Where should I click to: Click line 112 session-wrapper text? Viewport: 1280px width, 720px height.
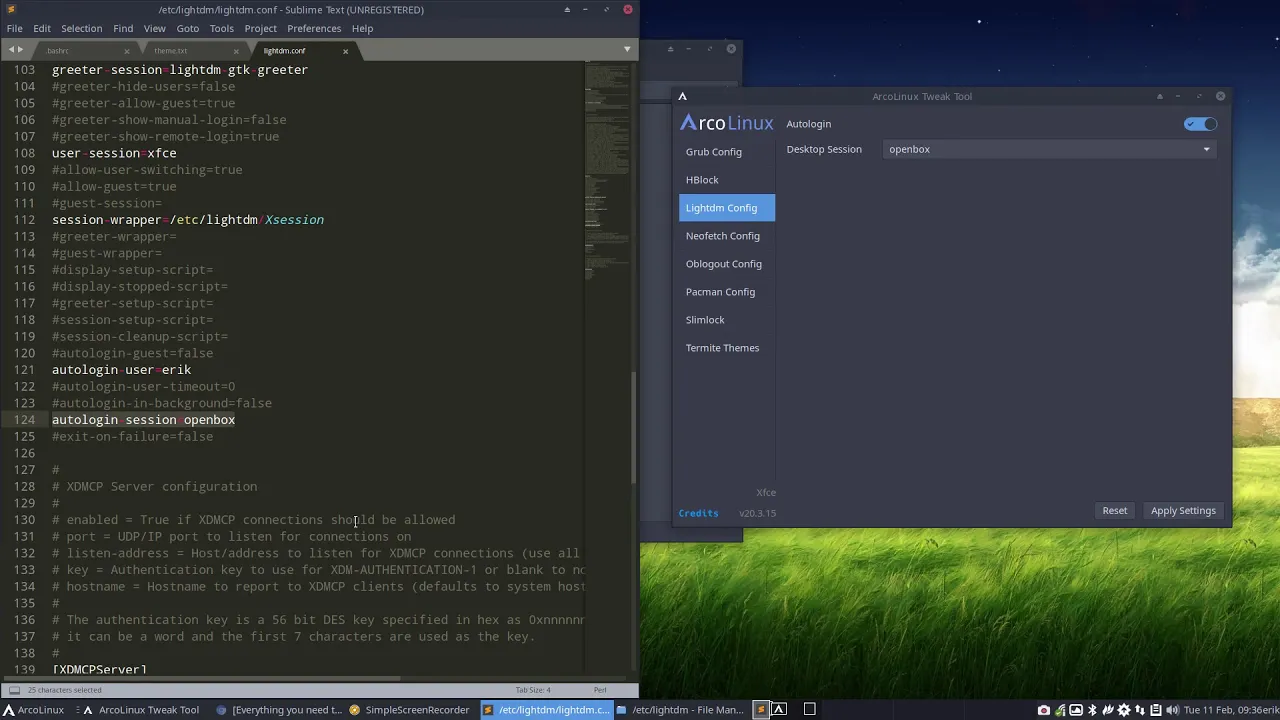(x=188, y=220)
